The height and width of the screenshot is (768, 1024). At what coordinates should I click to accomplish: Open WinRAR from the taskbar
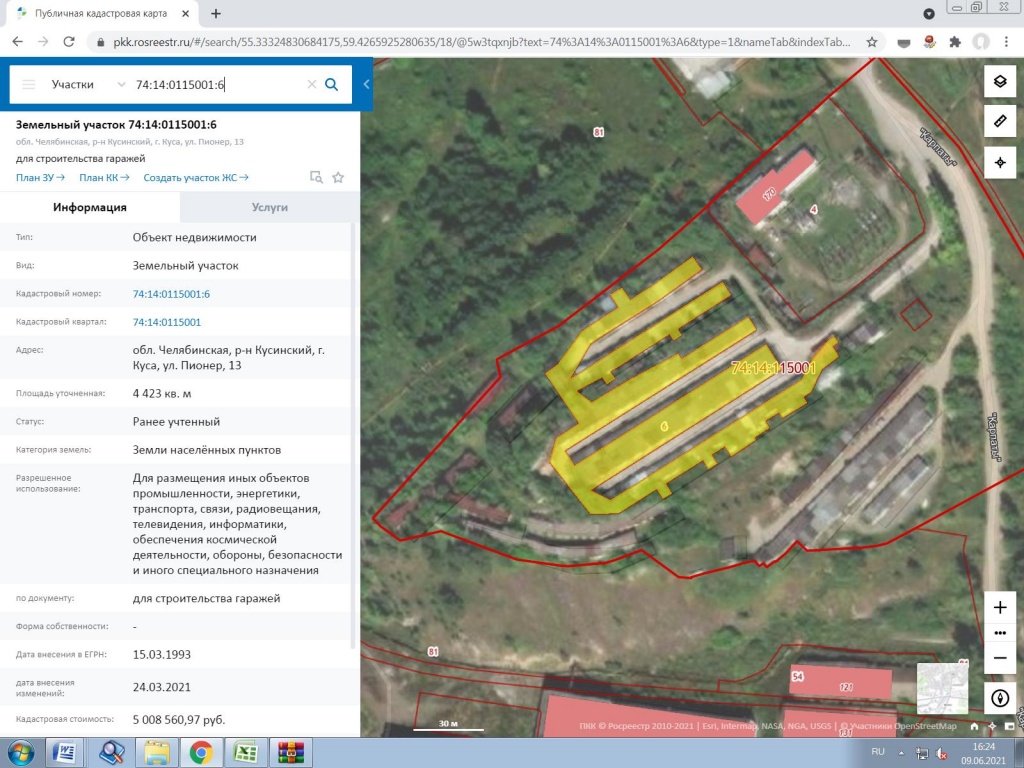(291, 753)
